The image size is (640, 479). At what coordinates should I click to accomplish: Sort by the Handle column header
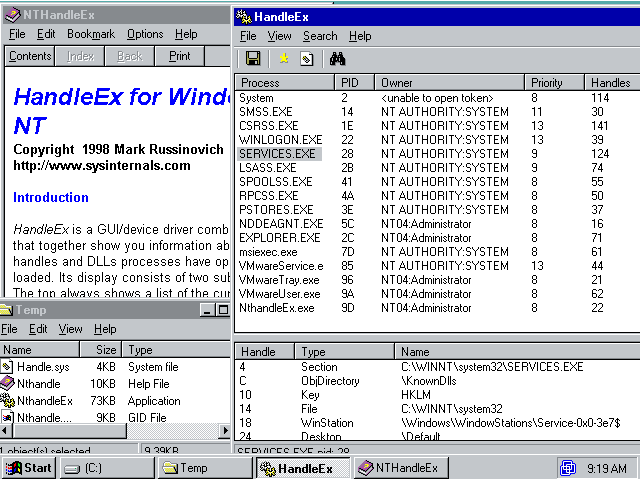click(264, 351)
